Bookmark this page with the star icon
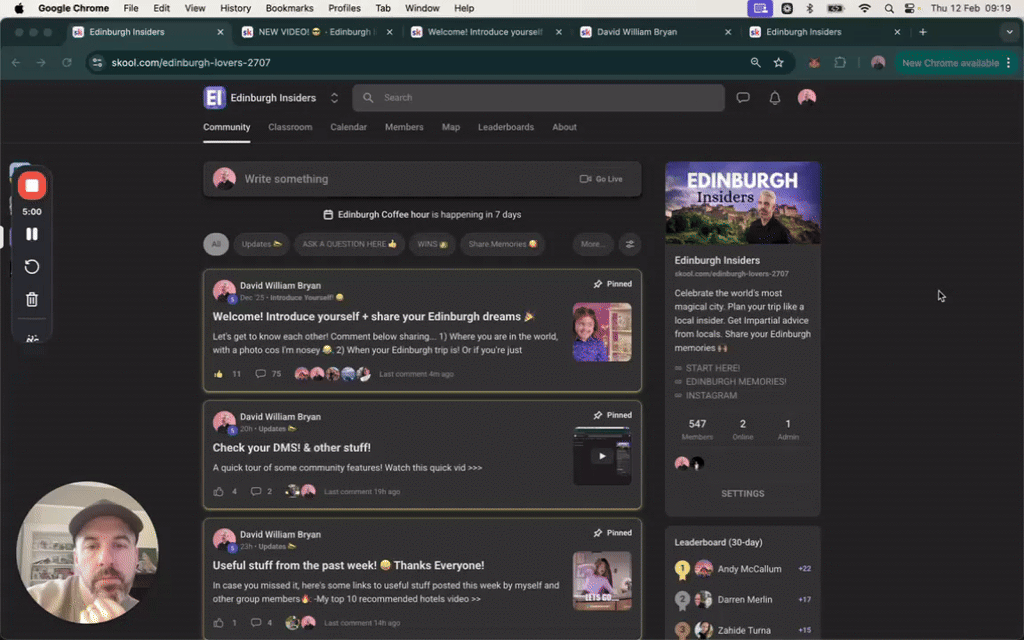Viewport: 1024px width, 640px height. 778,63
